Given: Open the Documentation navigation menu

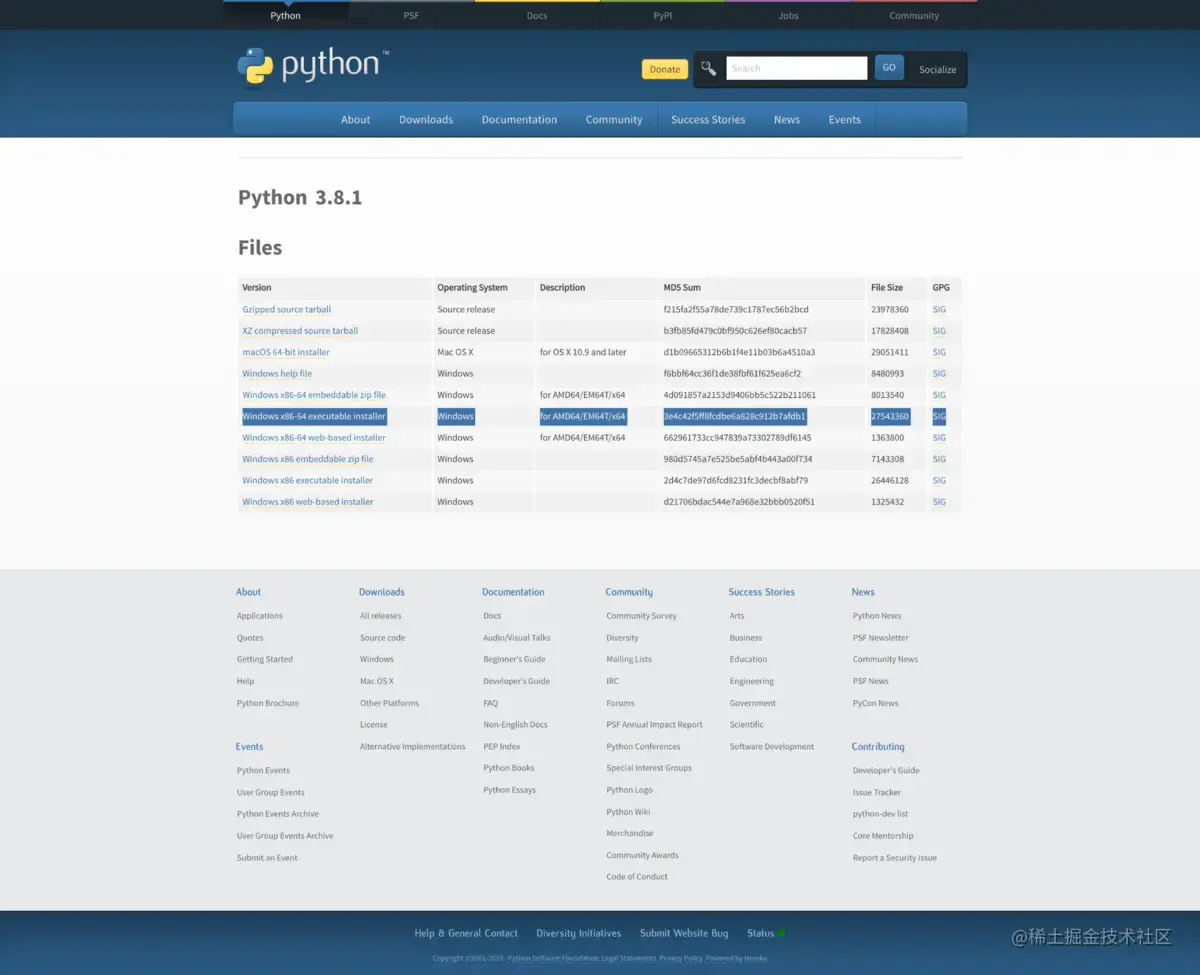Looking at the screenshot, I should 519,119.
